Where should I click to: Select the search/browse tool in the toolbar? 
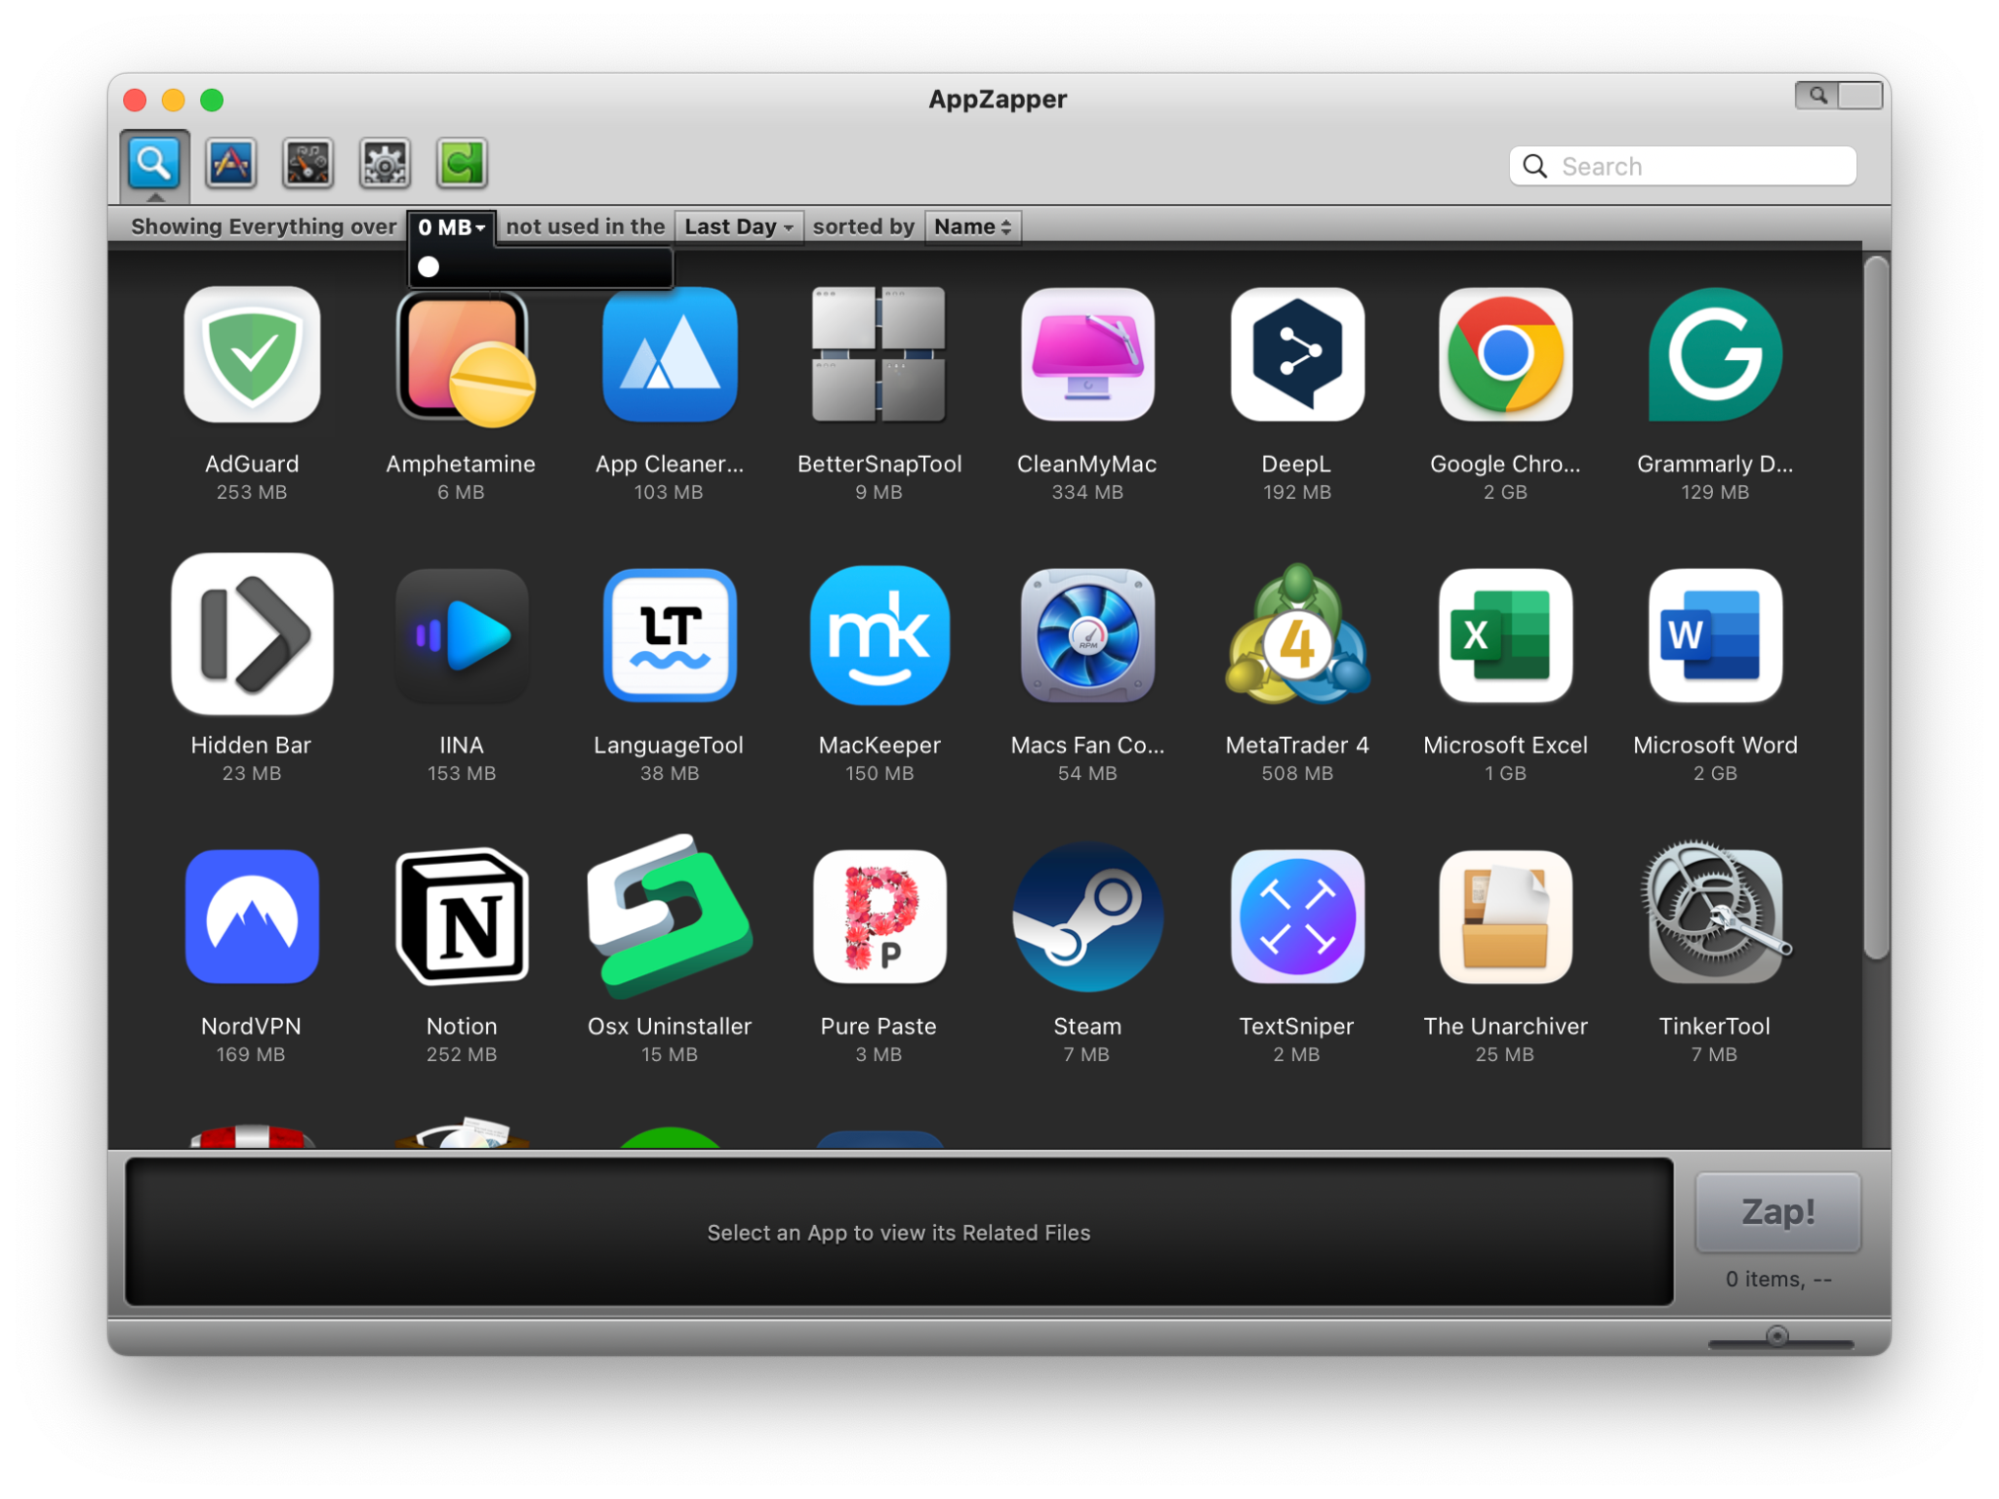tap(154, 163)
